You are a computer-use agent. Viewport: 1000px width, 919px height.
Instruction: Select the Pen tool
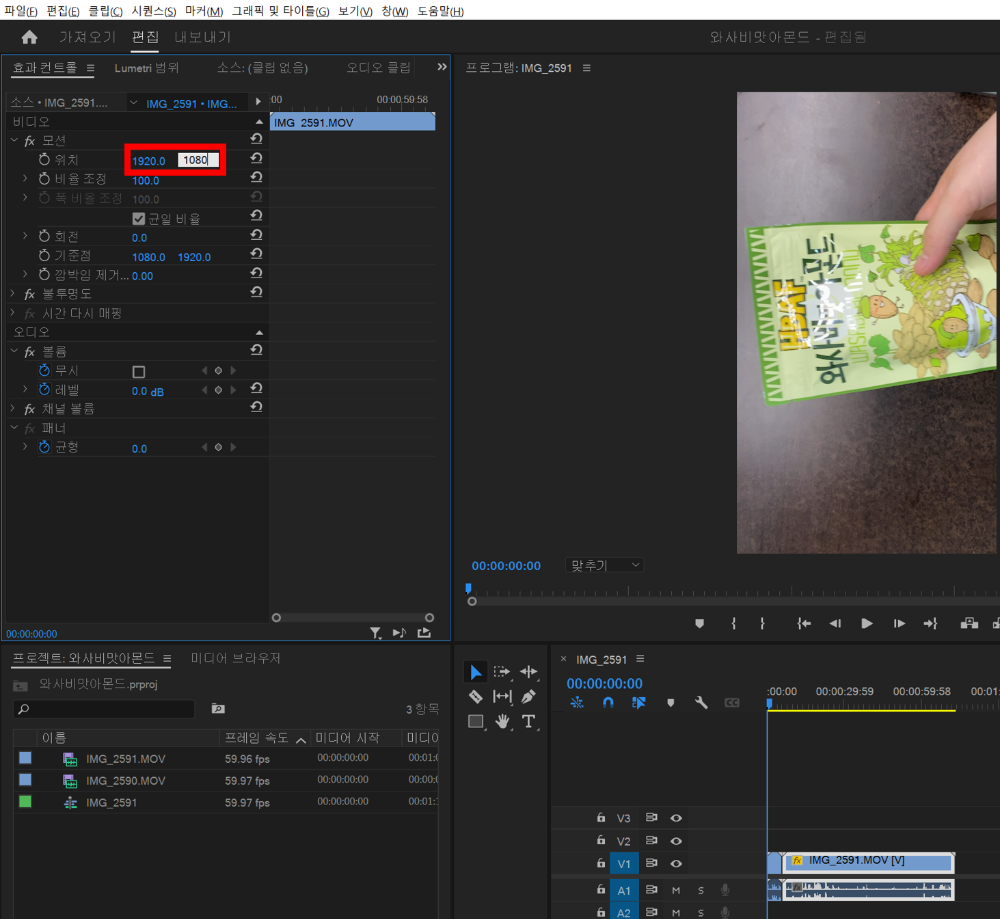pos(528,696)
